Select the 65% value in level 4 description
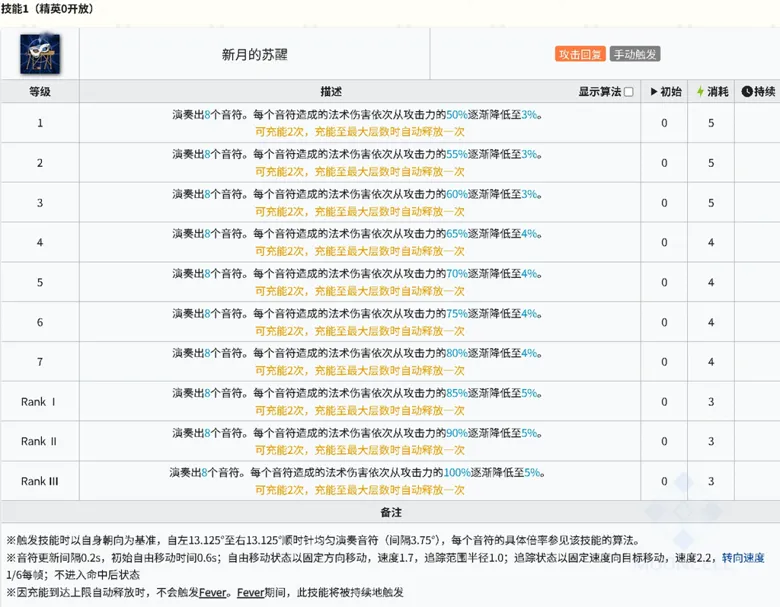 click(x=457, y=234)
